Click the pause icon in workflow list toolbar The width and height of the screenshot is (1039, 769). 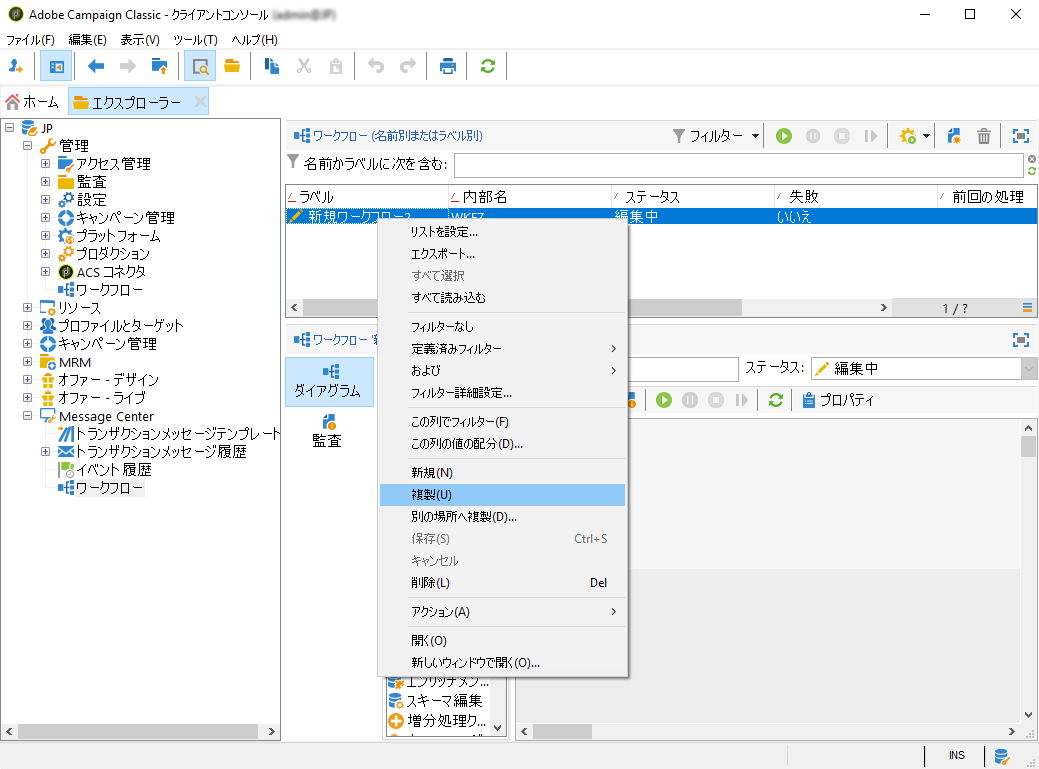pyautogui.click(x=813, y=136)
